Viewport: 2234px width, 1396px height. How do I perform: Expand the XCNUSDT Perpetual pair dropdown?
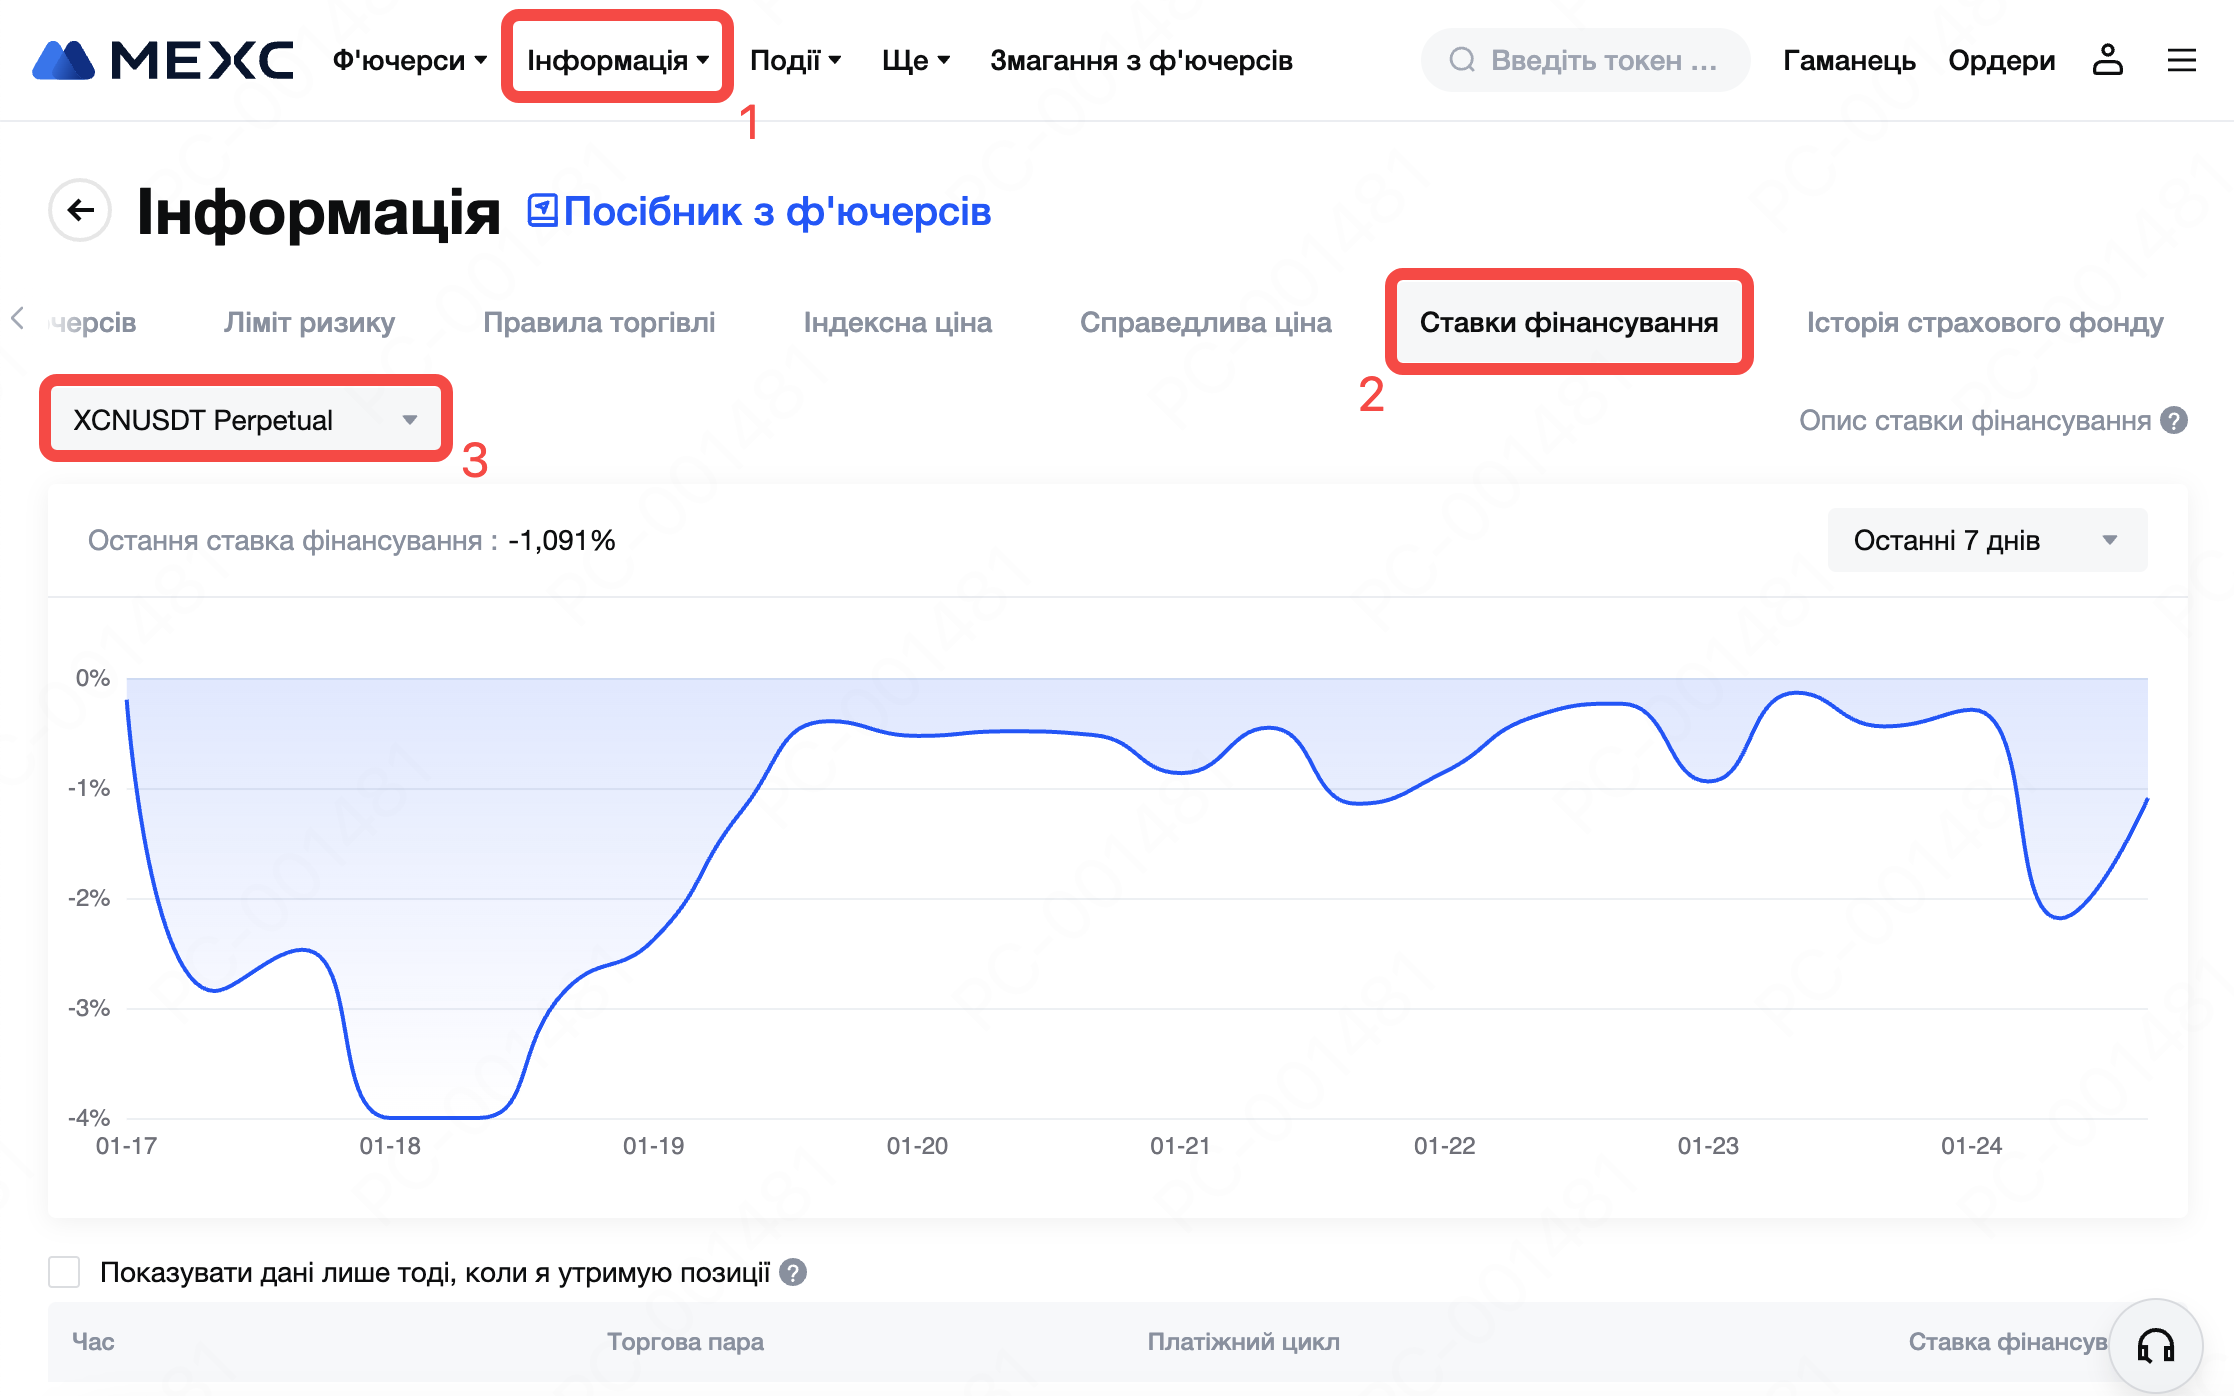(x=245, y=420)
